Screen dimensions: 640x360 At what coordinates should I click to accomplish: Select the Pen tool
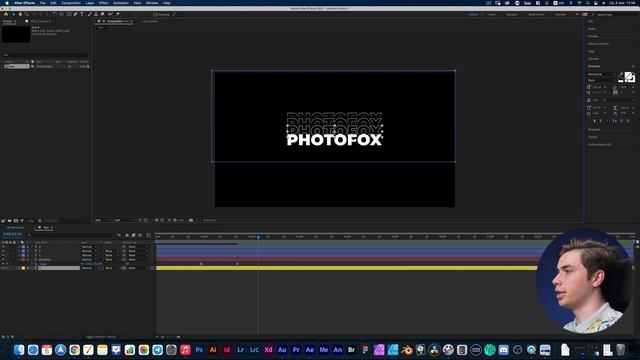tap(76, 14)
